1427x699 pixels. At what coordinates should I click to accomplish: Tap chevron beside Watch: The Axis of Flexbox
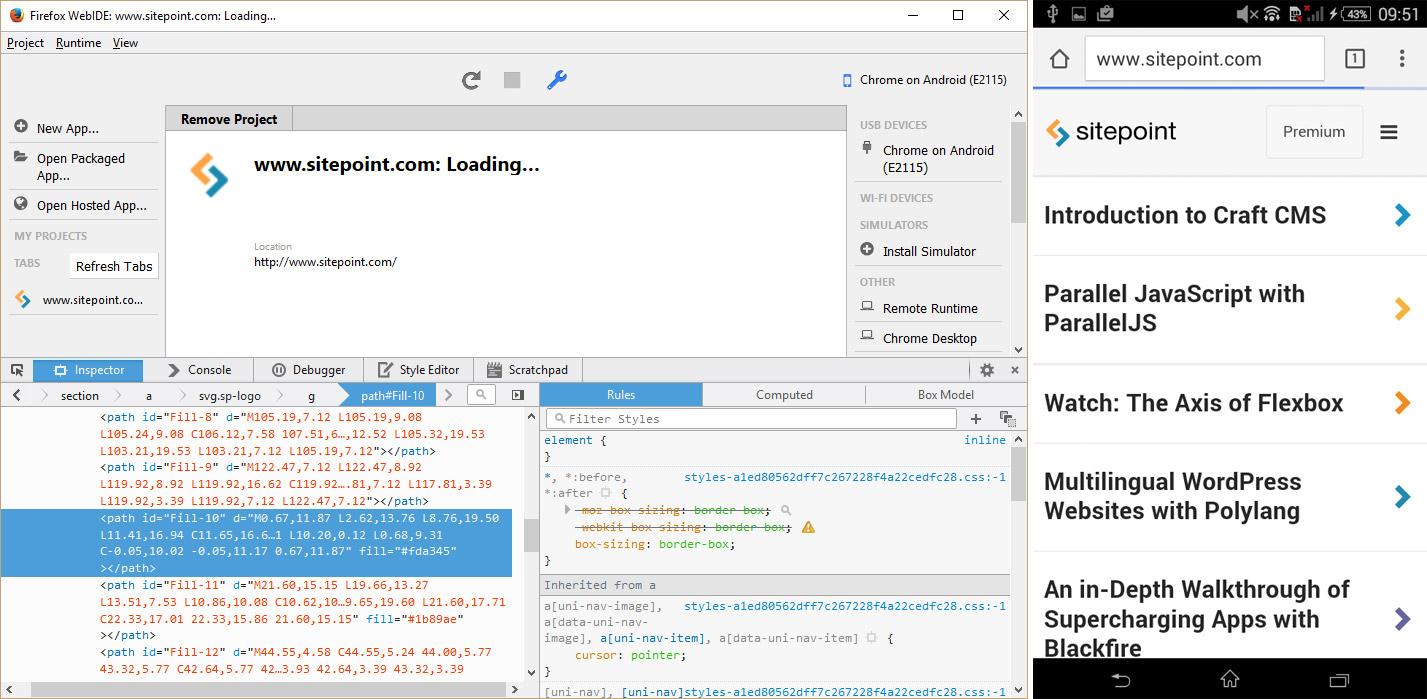coord(1402,403)
